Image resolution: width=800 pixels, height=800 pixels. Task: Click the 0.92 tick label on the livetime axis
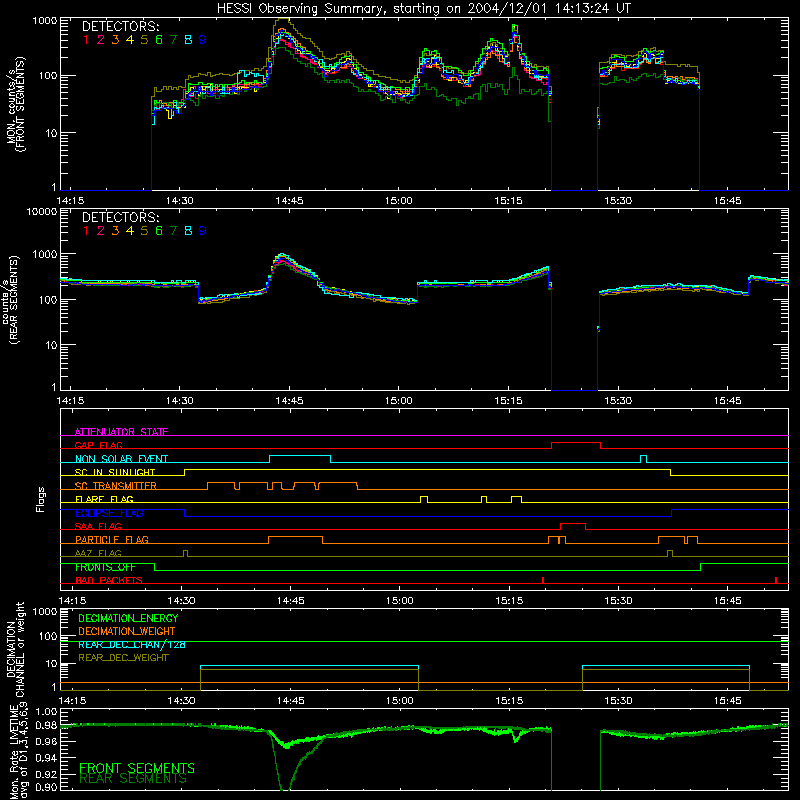46,772
